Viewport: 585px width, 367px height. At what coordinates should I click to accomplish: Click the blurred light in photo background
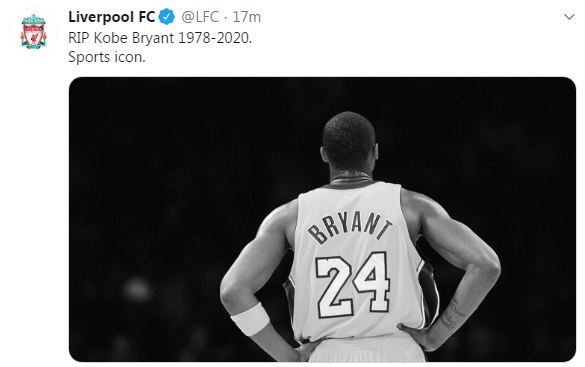pos(137,289)
